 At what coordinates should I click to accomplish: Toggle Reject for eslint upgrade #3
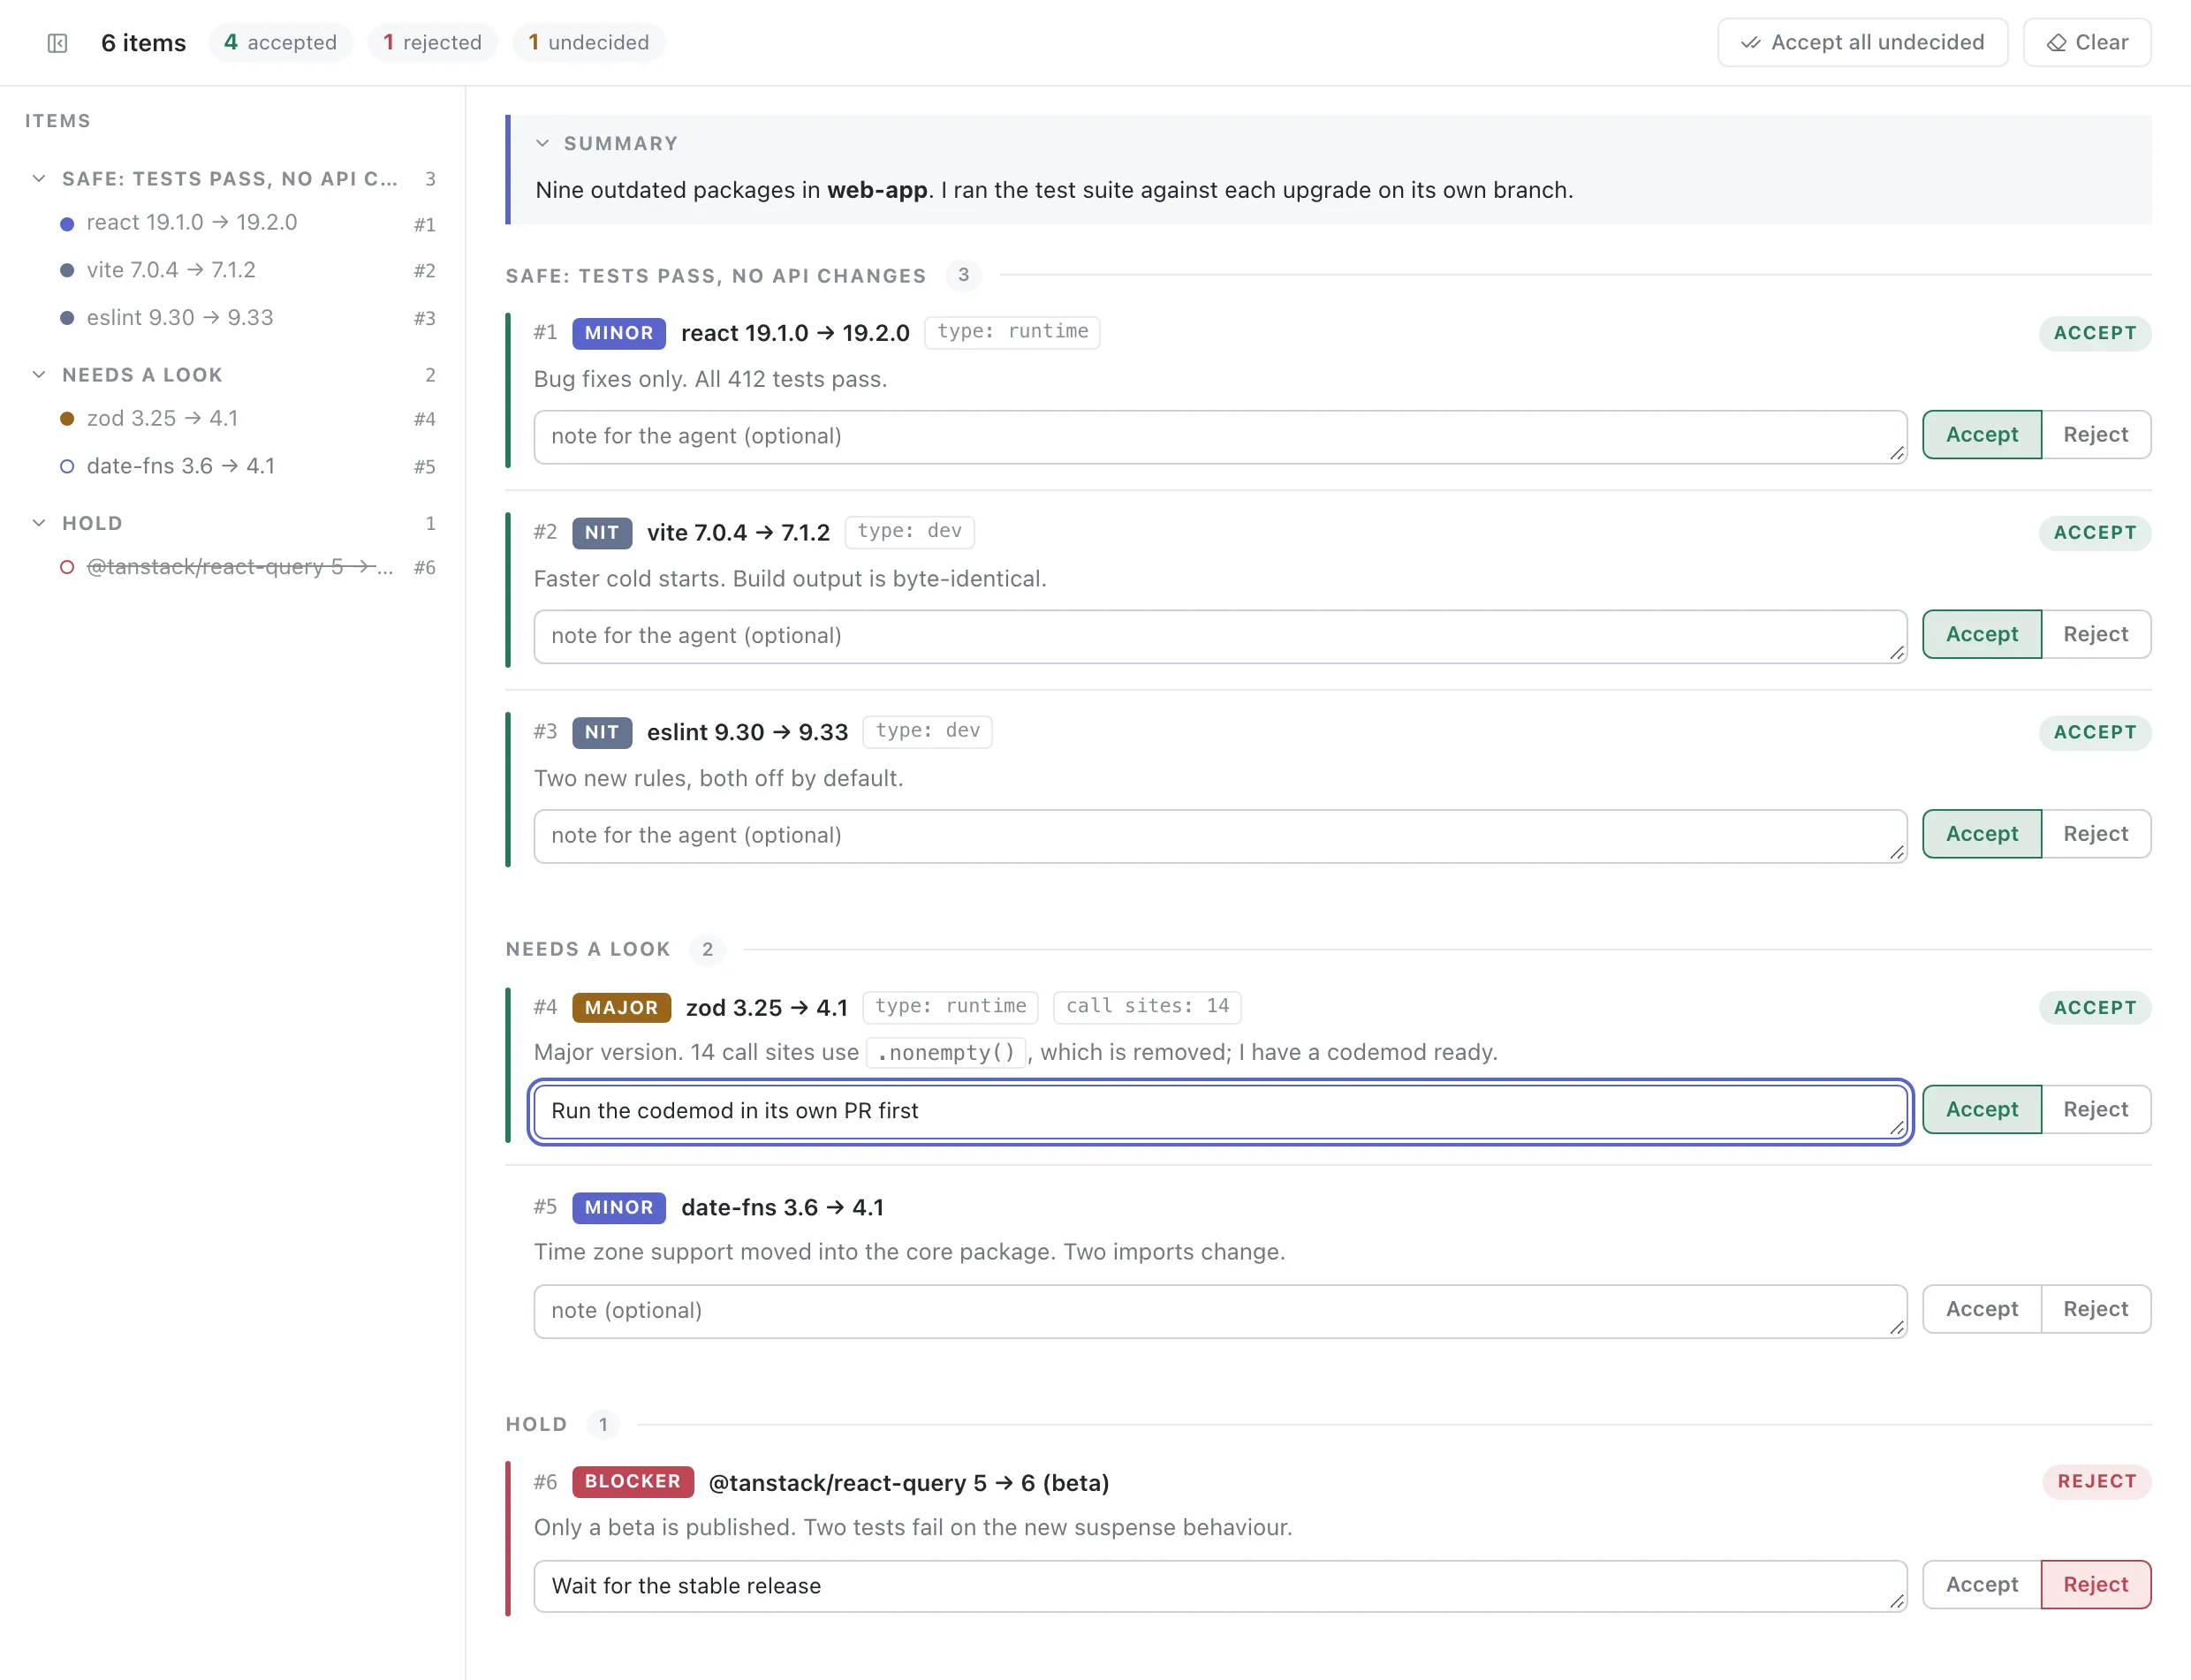[2095, 834]
